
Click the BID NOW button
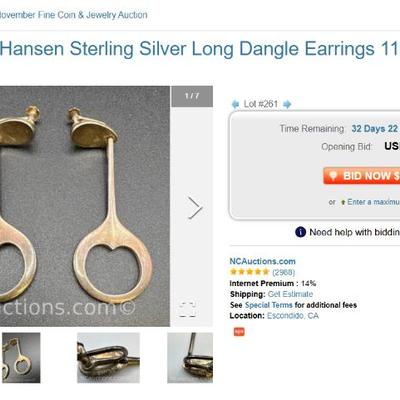click(x=362, y=176)
